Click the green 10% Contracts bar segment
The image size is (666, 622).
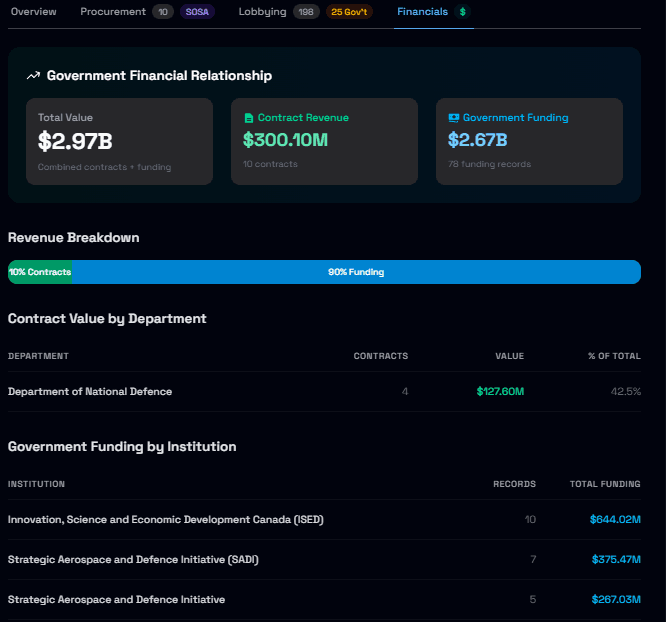39,272
